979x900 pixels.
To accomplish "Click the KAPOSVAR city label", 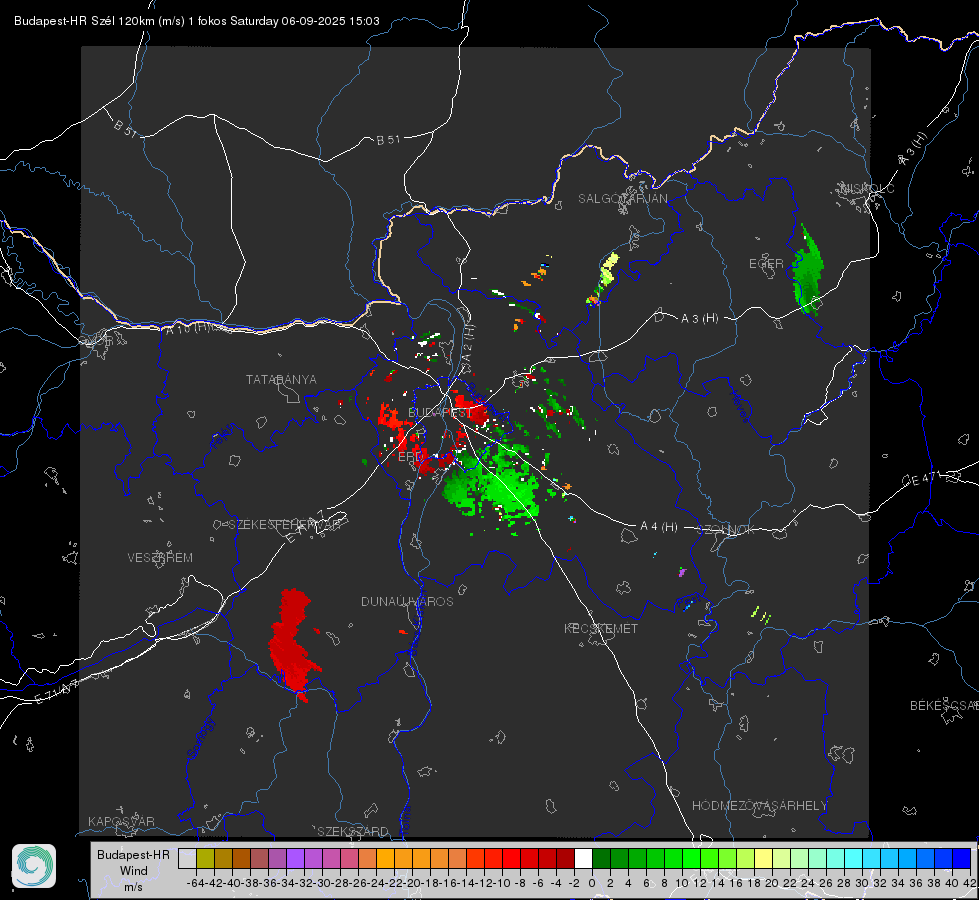I will tap(121, 821).
